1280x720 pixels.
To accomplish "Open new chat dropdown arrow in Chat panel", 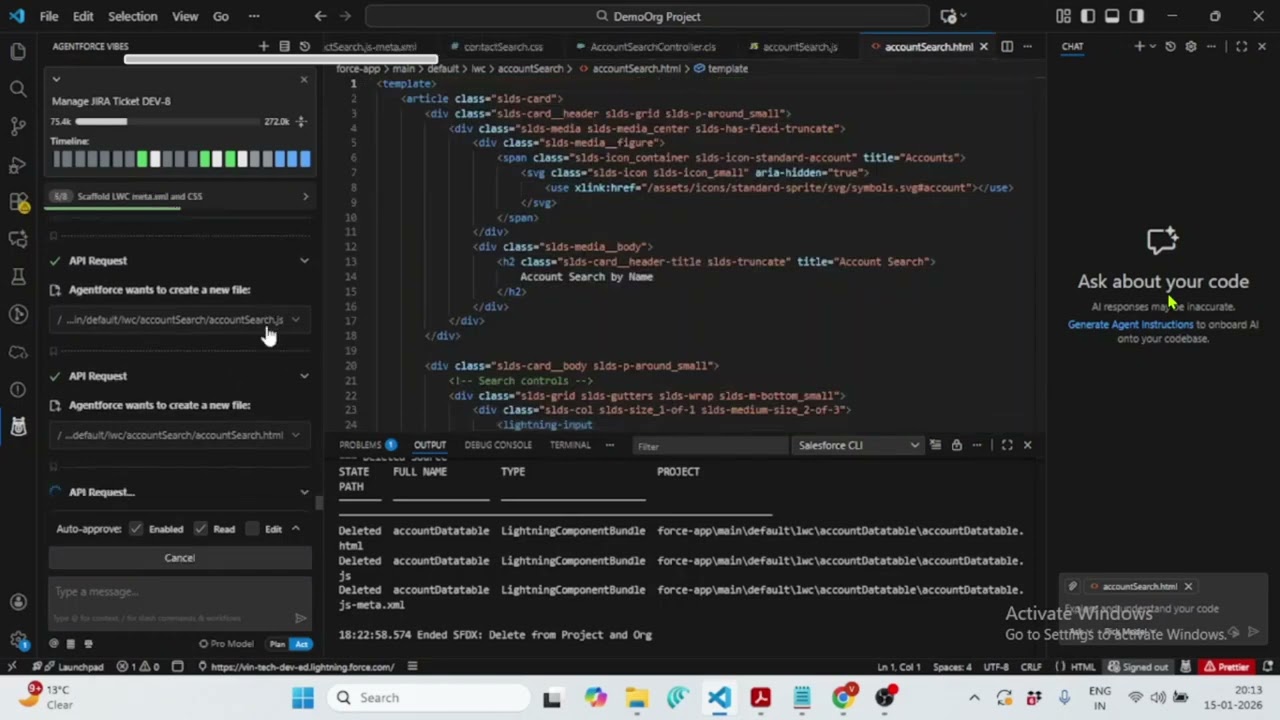I will pos(1153,46).
